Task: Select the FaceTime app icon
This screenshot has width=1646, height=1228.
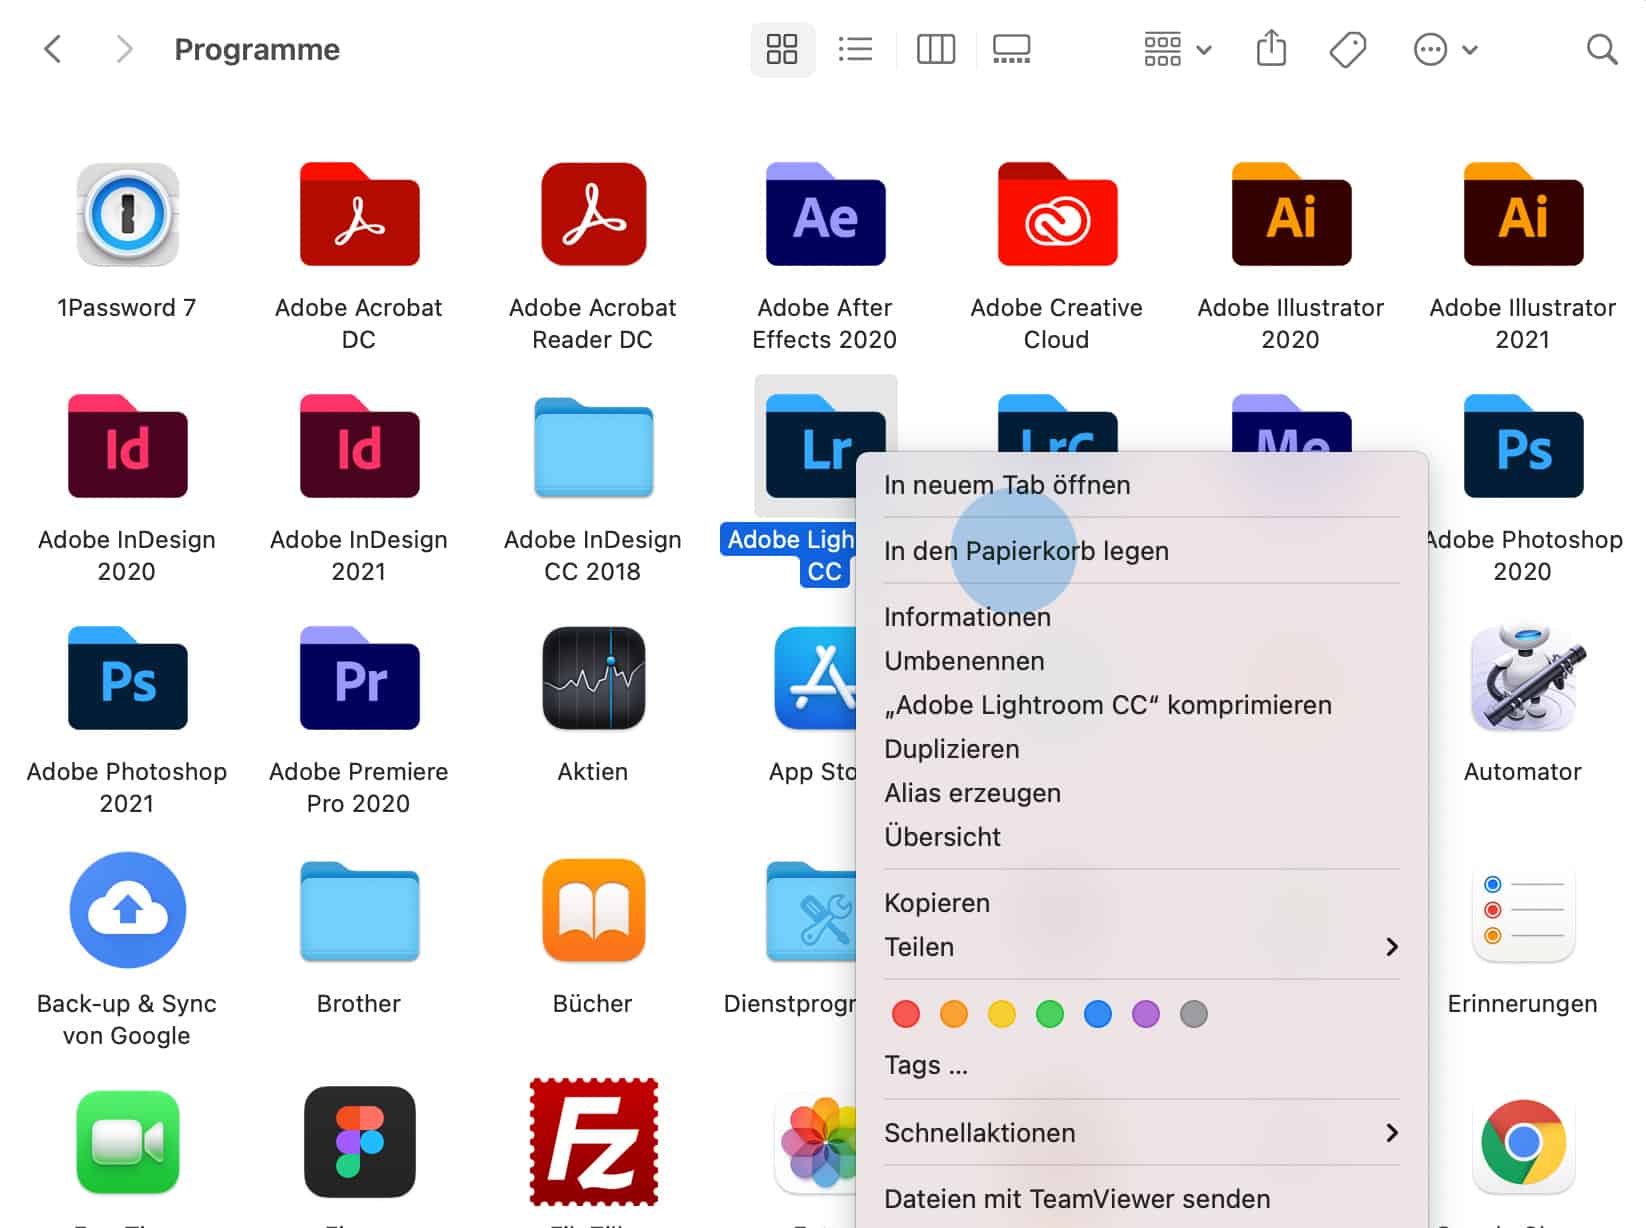Action: click(128, 1142)
